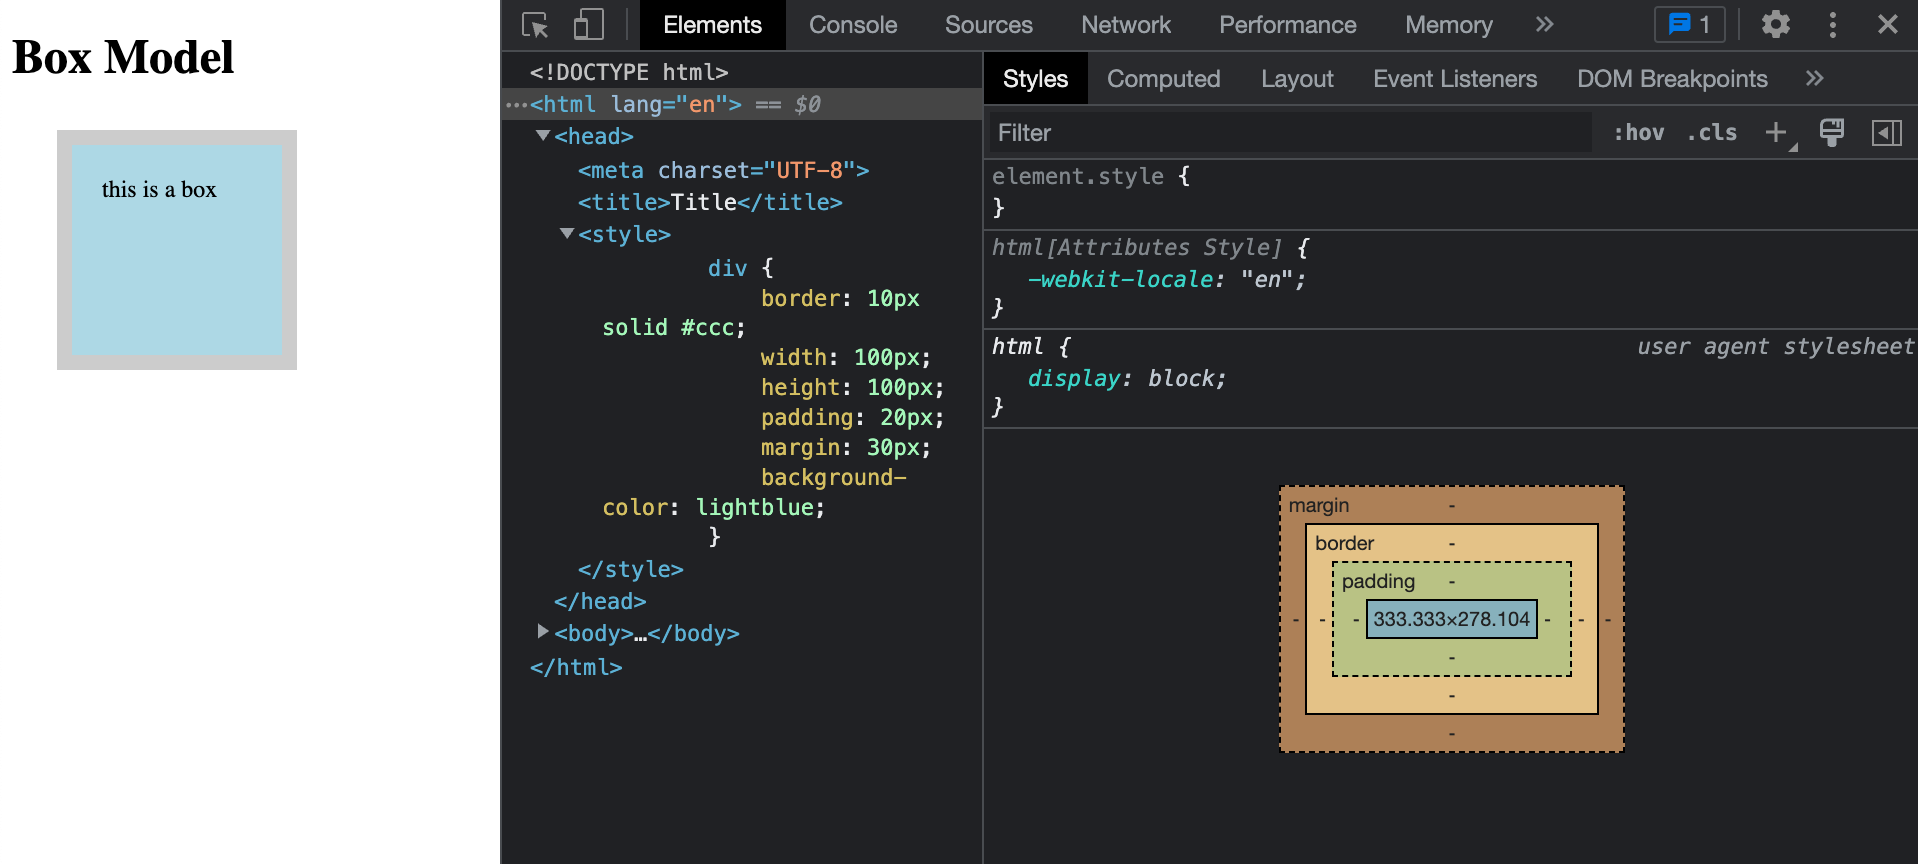Click the html[Attributes Style] selector
Image resolution: width=1918 pixels, height=864 pixels.
[1137, 247]
